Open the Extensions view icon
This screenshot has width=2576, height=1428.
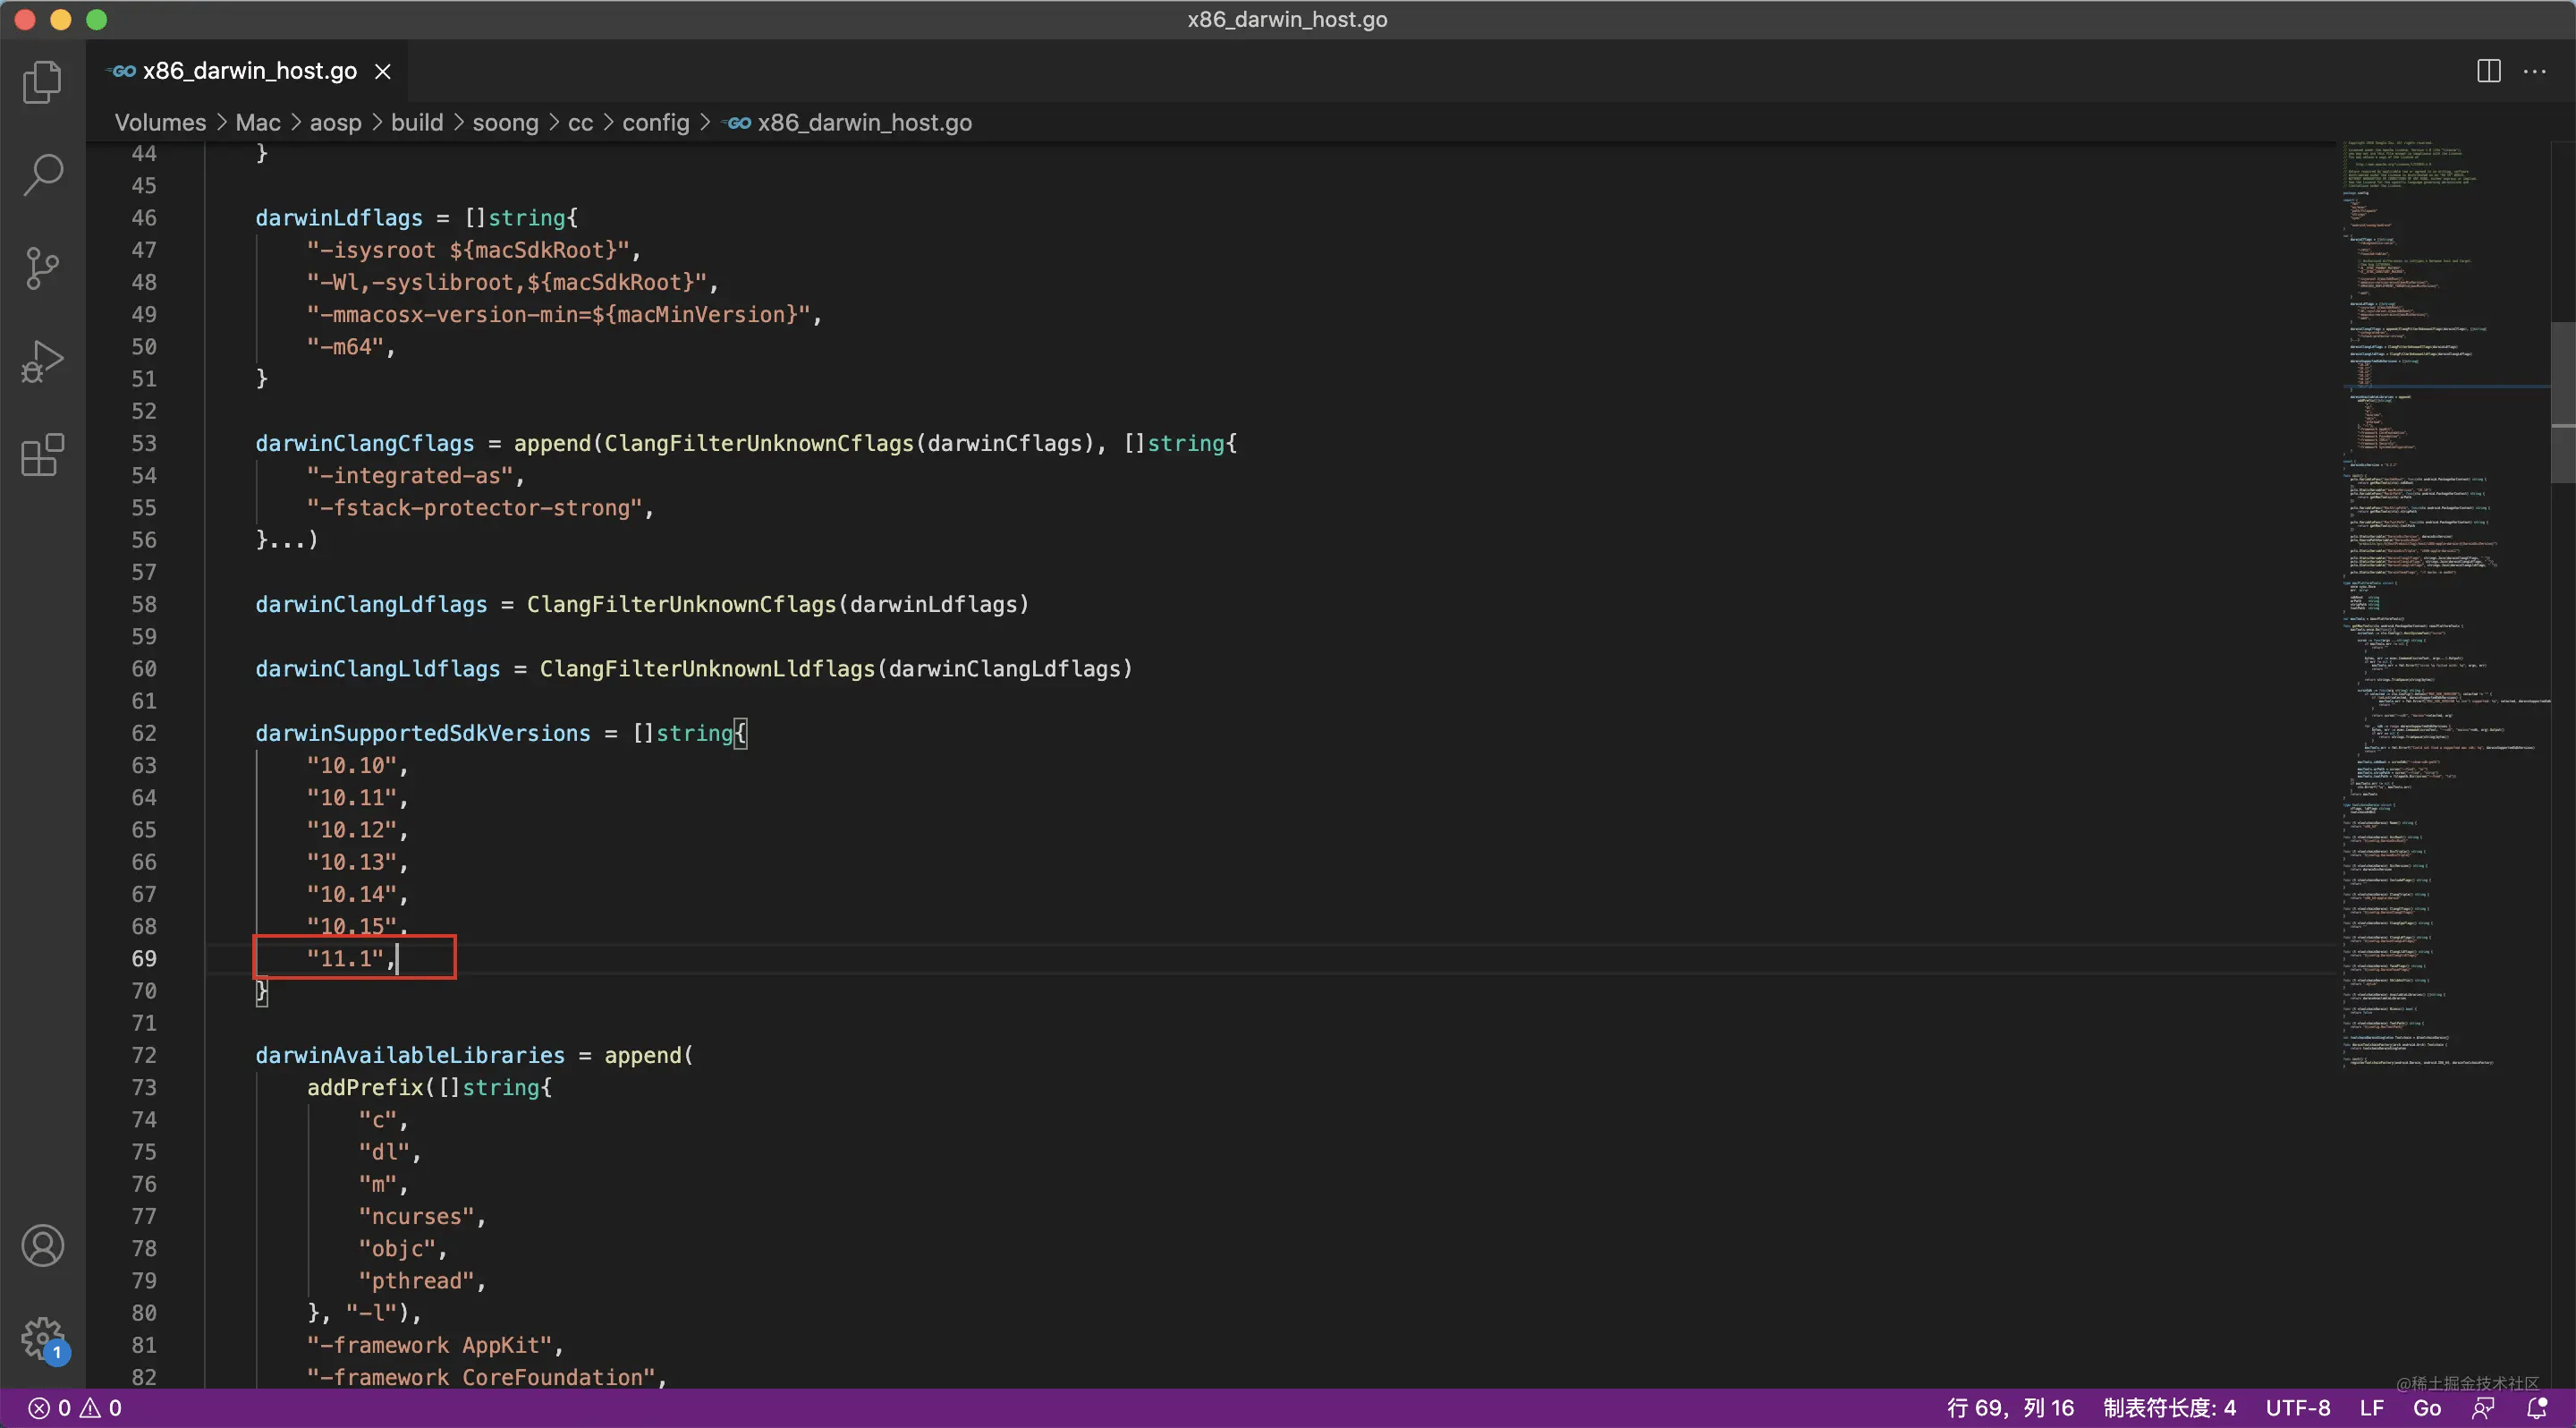pos(42,456)
